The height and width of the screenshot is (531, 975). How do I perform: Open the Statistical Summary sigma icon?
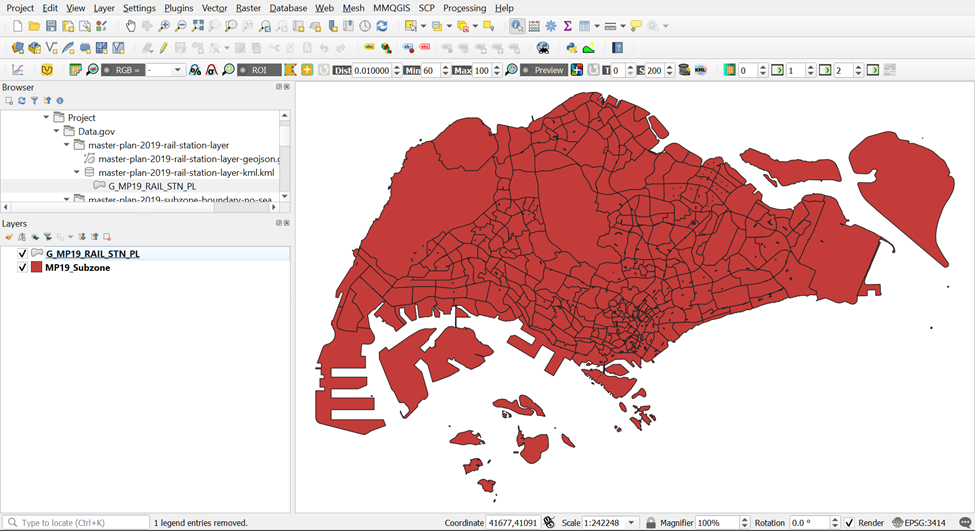tap(567, 26)
